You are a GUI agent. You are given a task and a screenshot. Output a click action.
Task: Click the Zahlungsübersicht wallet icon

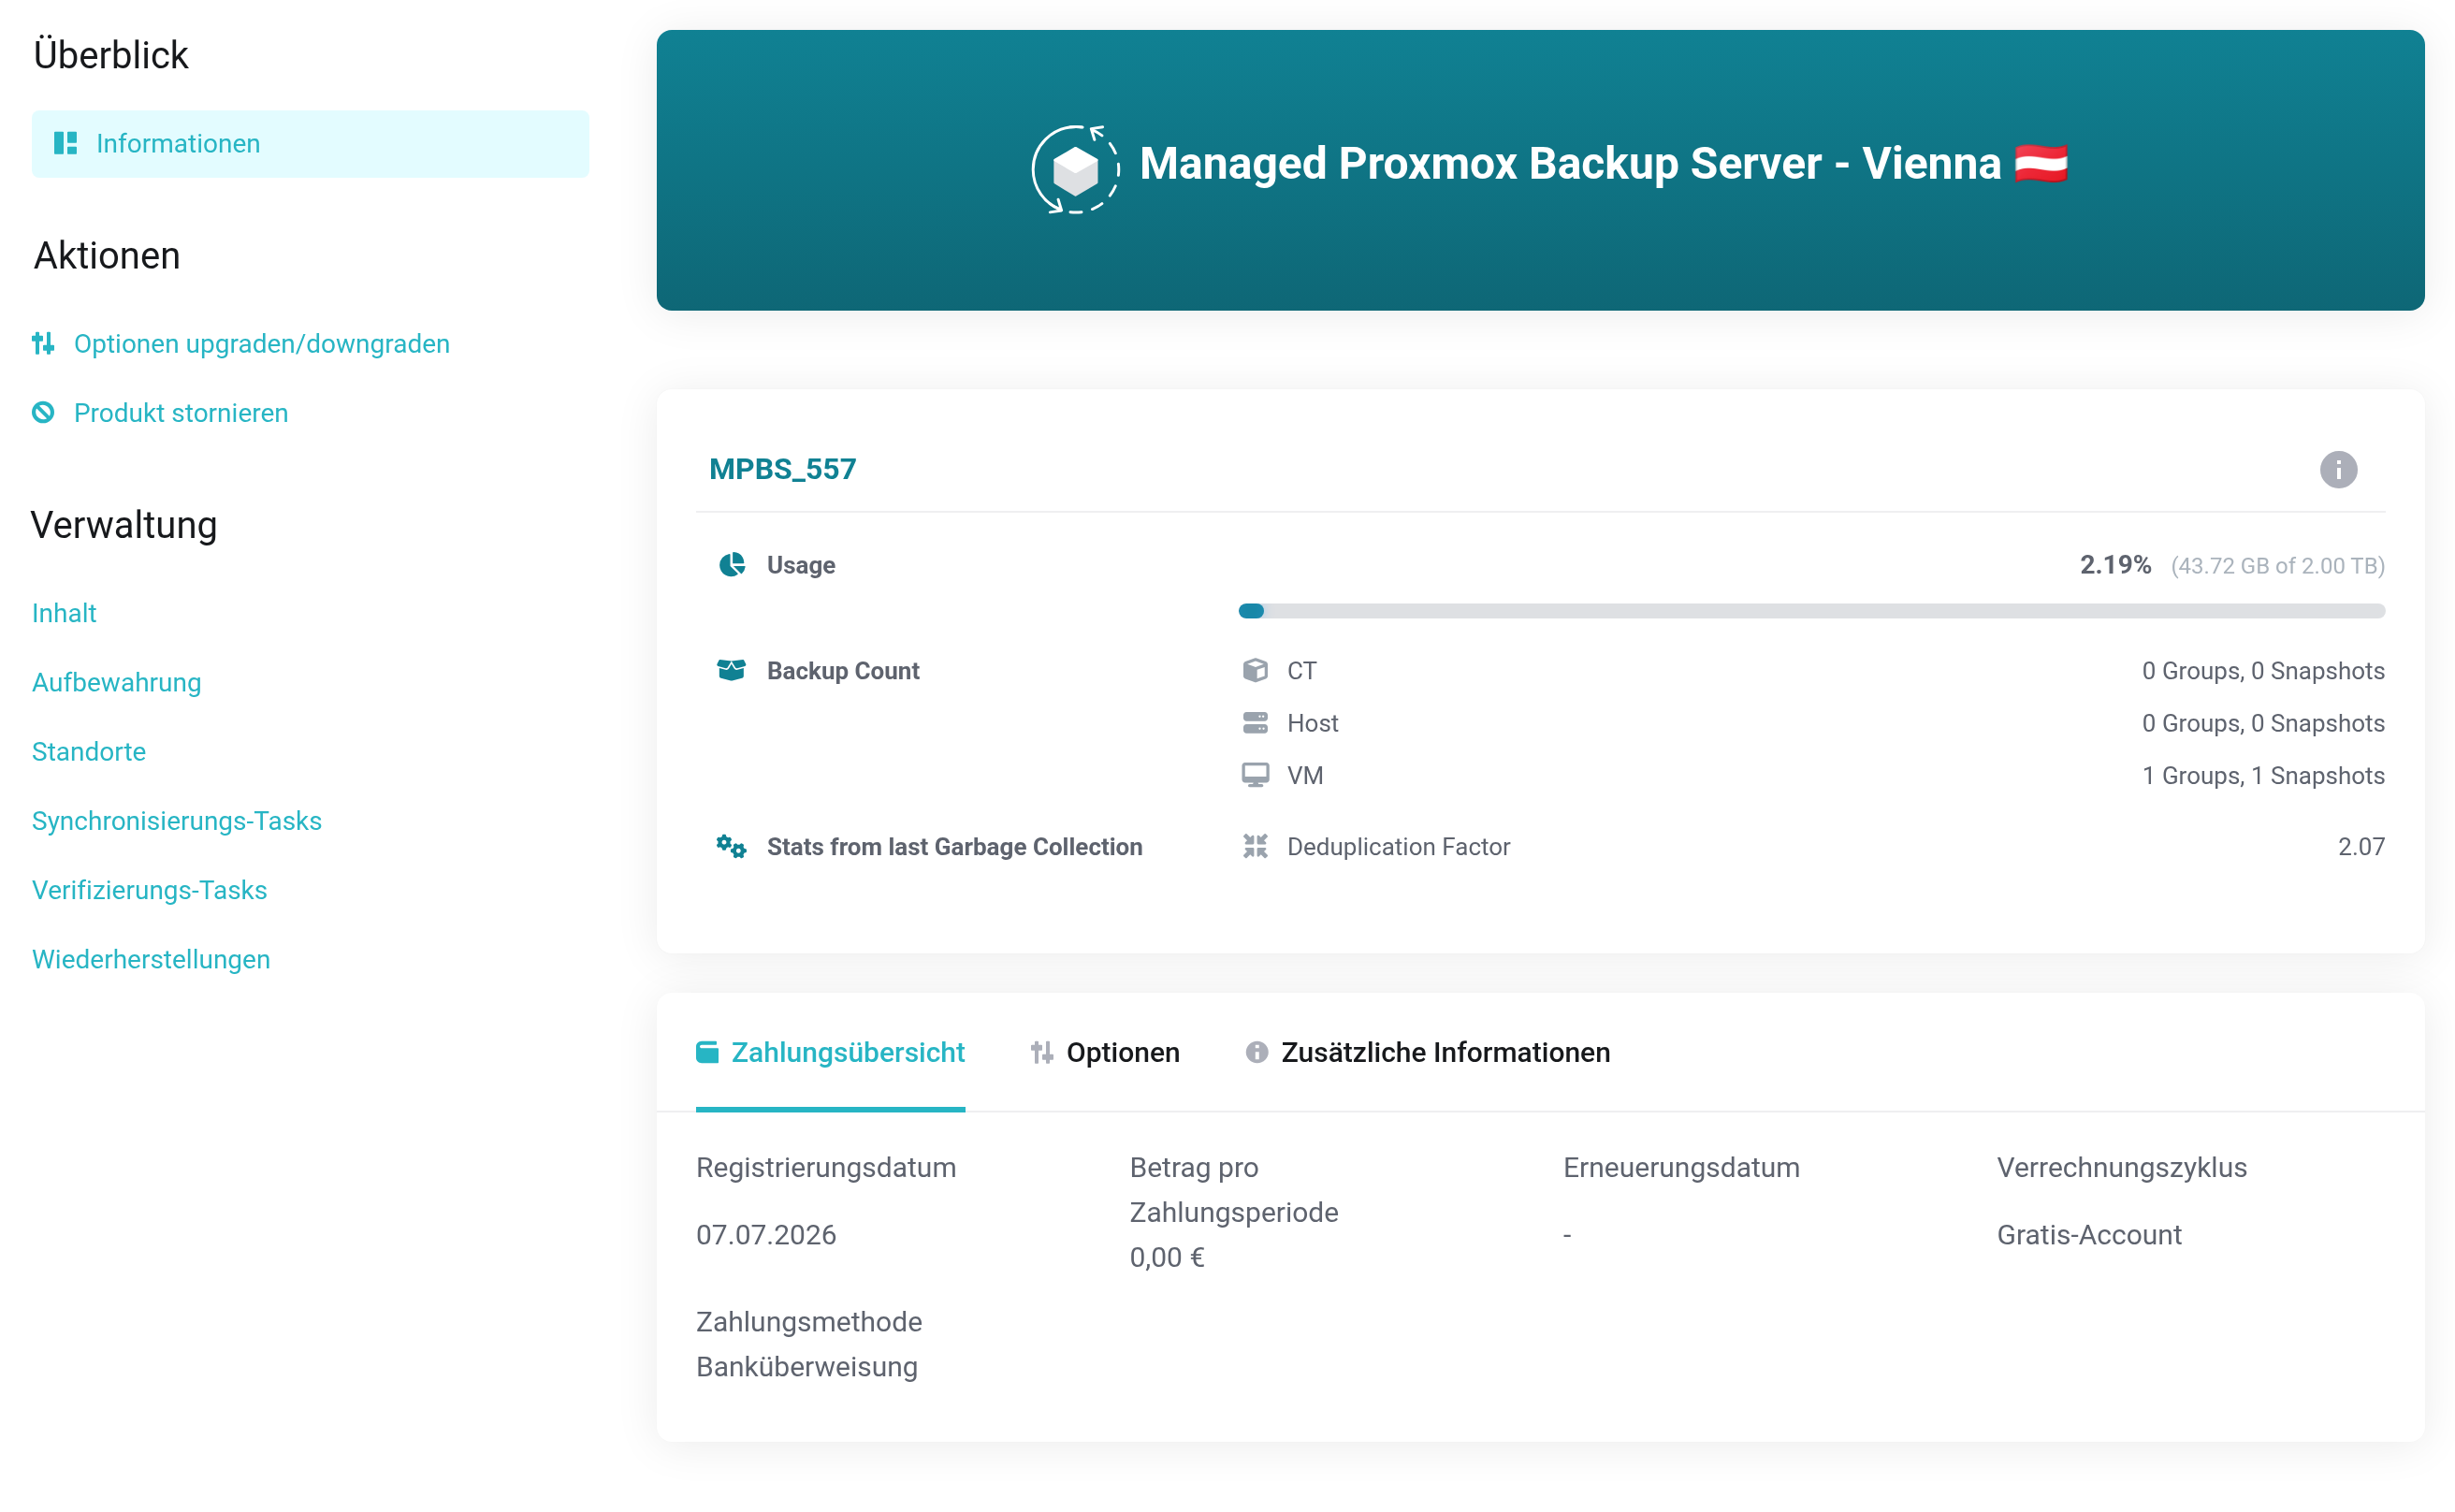(x=707, y=1053)
